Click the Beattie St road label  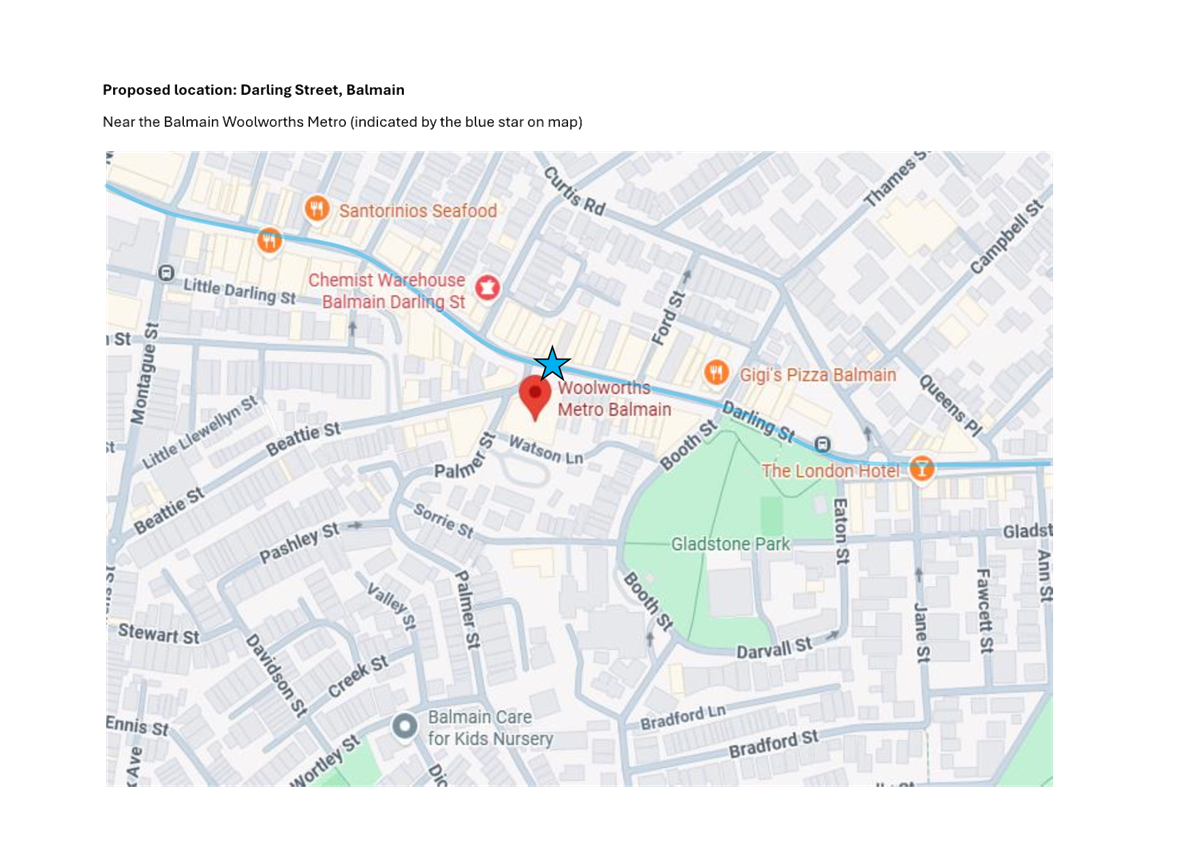click(303, 437)
